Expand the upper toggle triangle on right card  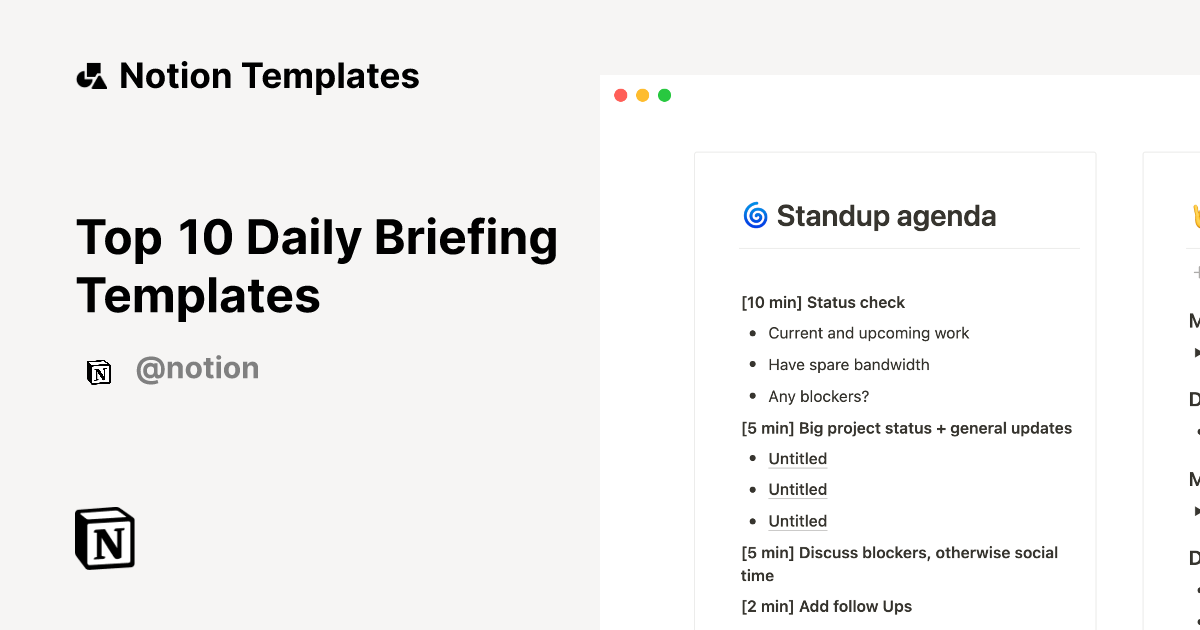pyautogui.click(x=1196, y=352)
